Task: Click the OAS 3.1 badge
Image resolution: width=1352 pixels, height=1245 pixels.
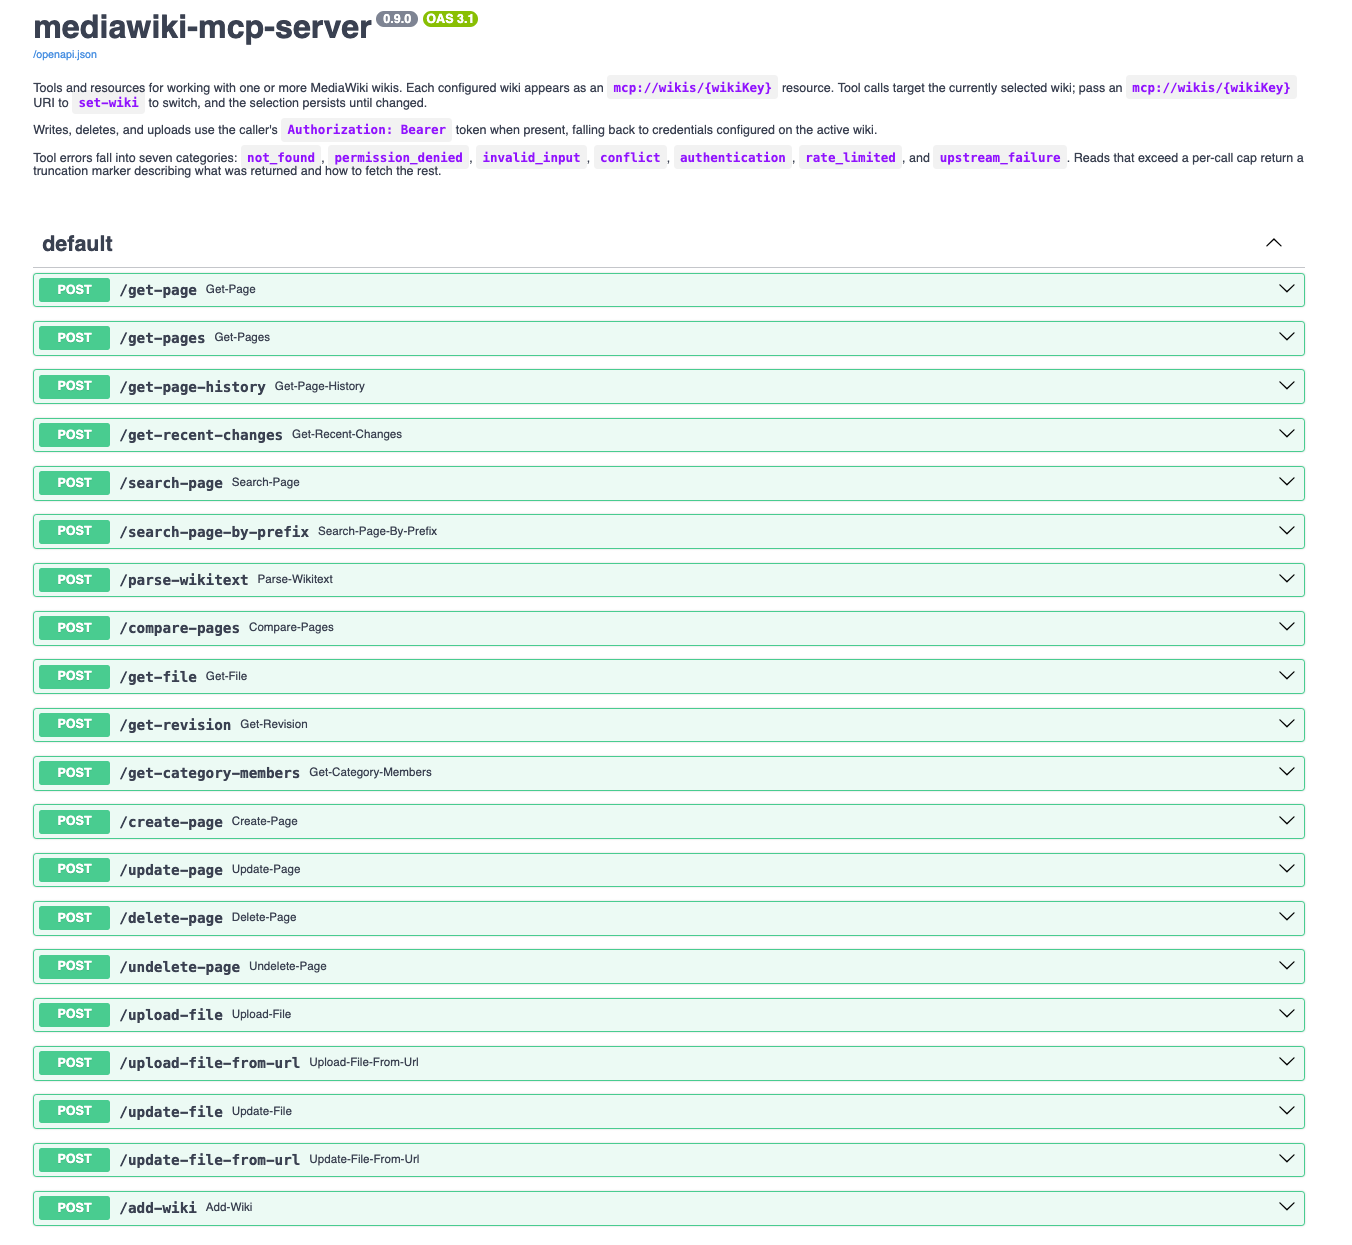Action: 450,19
